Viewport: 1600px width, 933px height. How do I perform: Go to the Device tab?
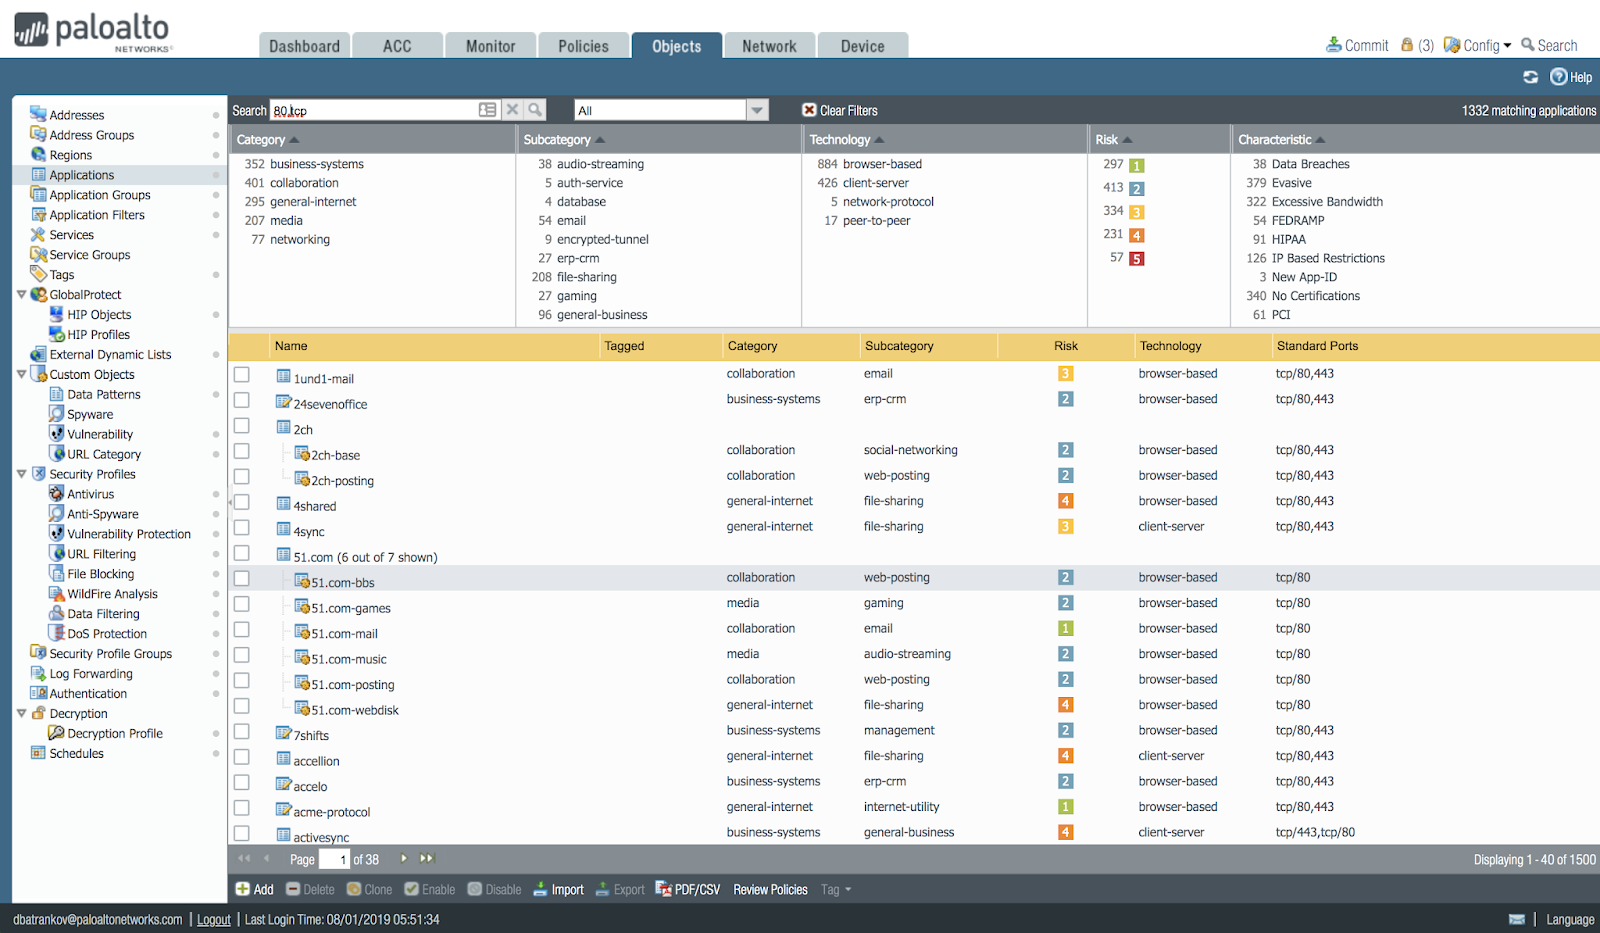[x=862, y=46]
